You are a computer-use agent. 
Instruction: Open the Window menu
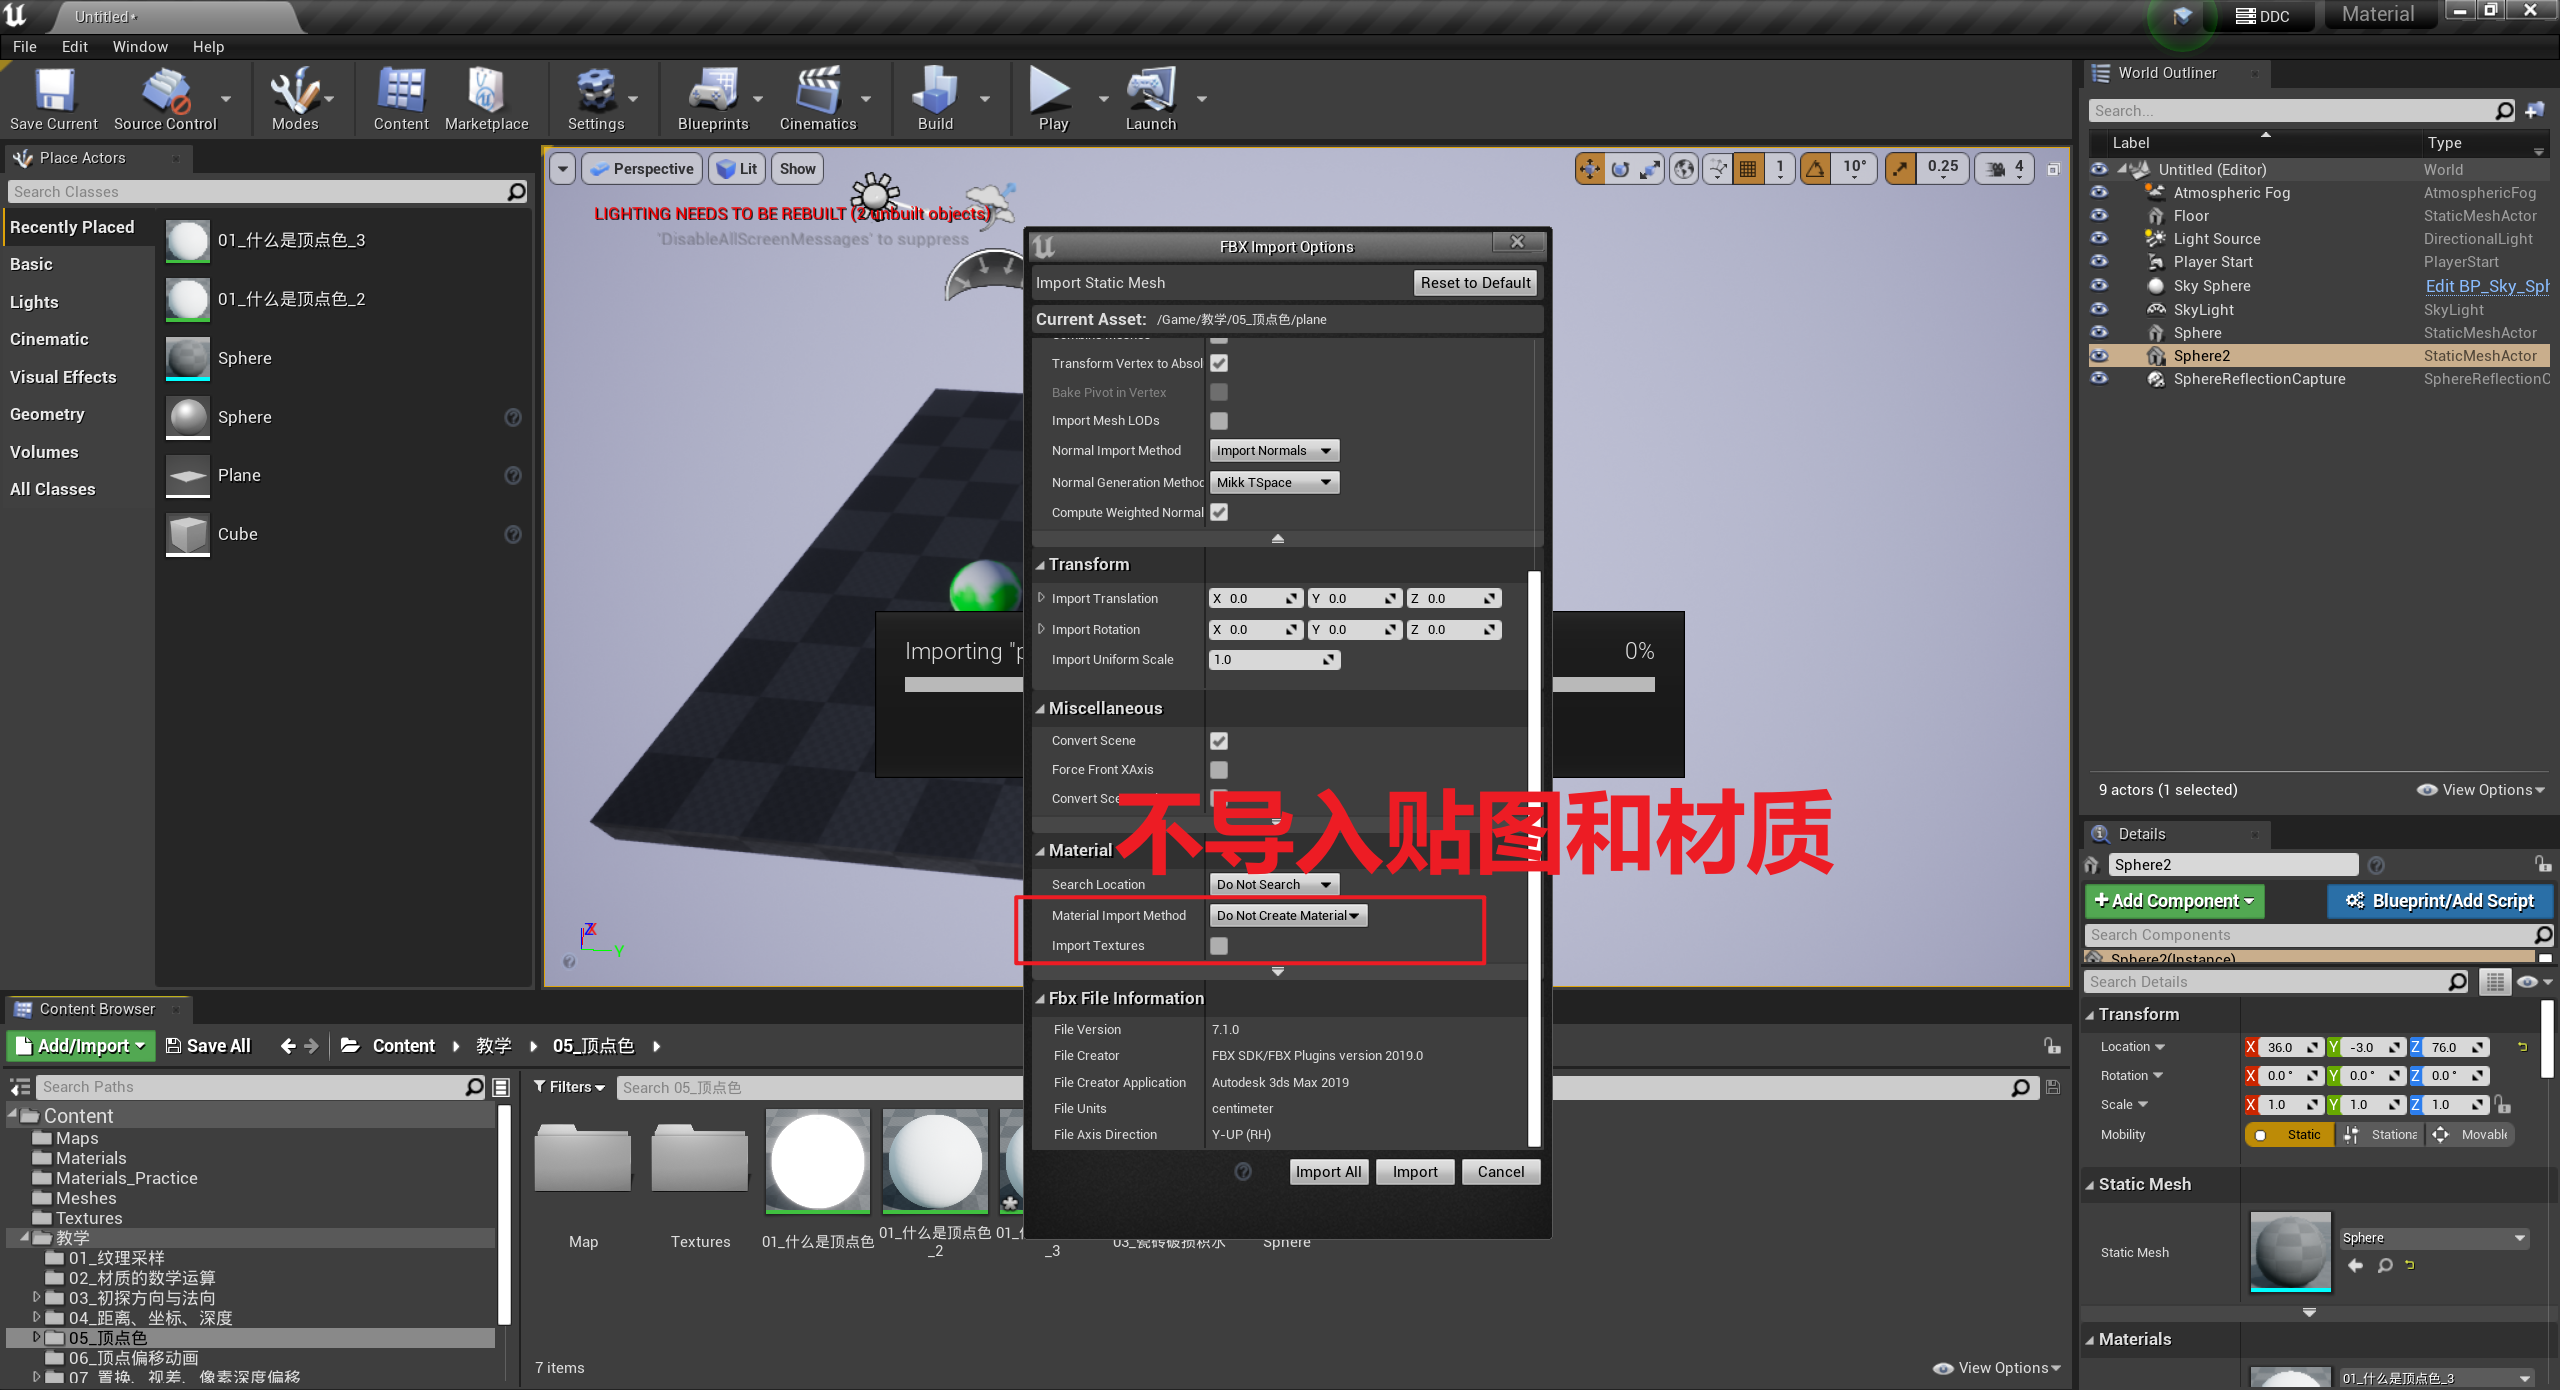pyautogui.click(x=140, y=46)
